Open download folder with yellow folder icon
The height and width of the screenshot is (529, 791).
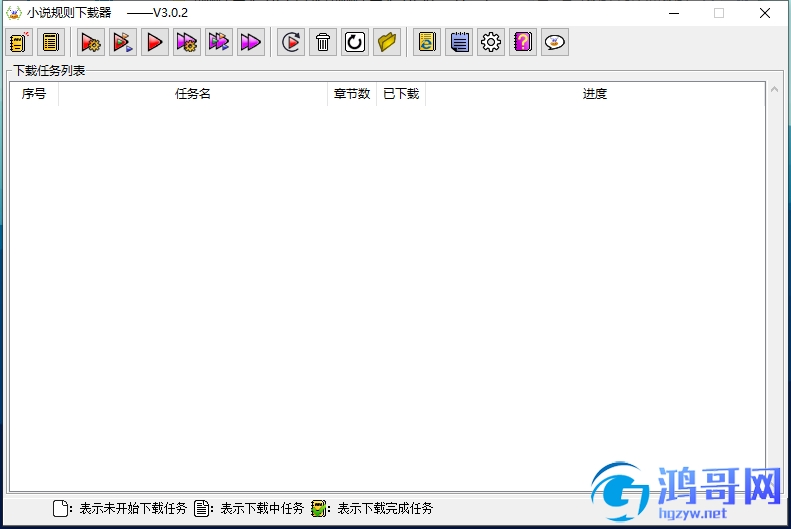point(387,42)
